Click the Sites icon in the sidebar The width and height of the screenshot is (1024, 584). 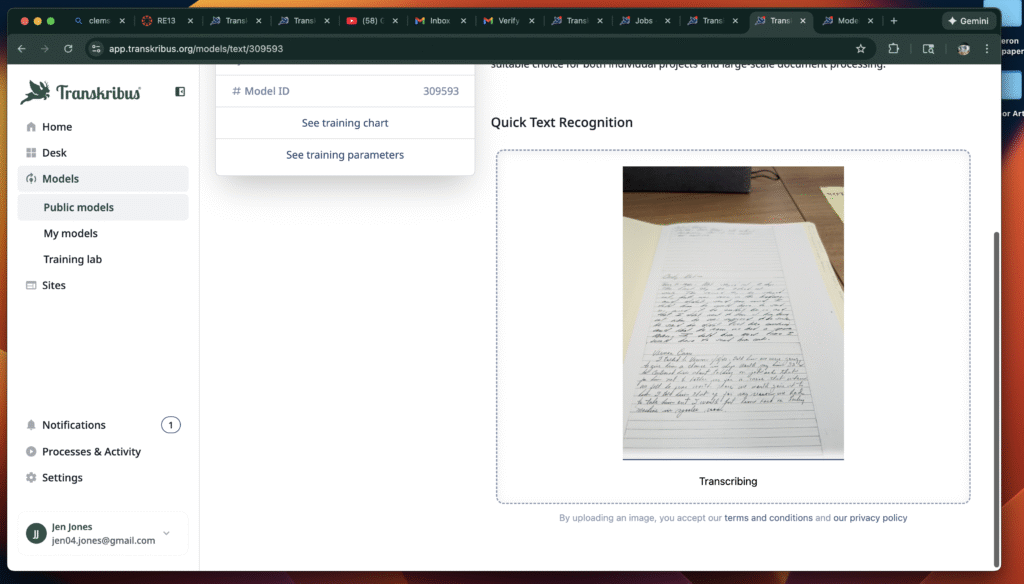[31, 285]
